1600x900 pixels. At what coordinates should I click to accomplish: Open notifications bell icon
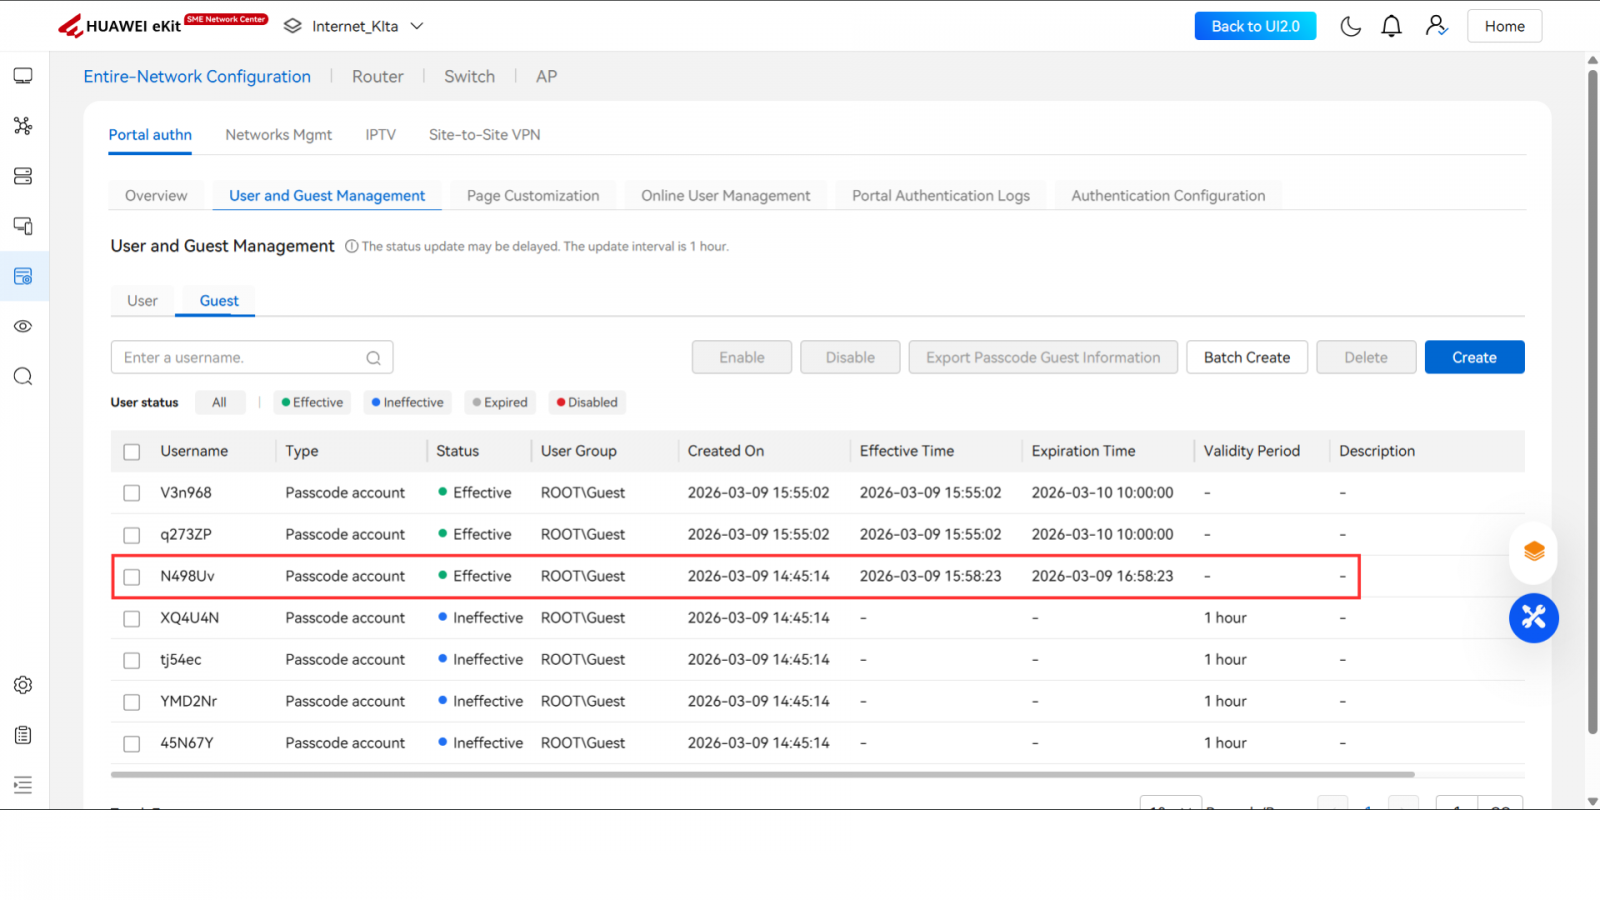tap(1391, 26)
